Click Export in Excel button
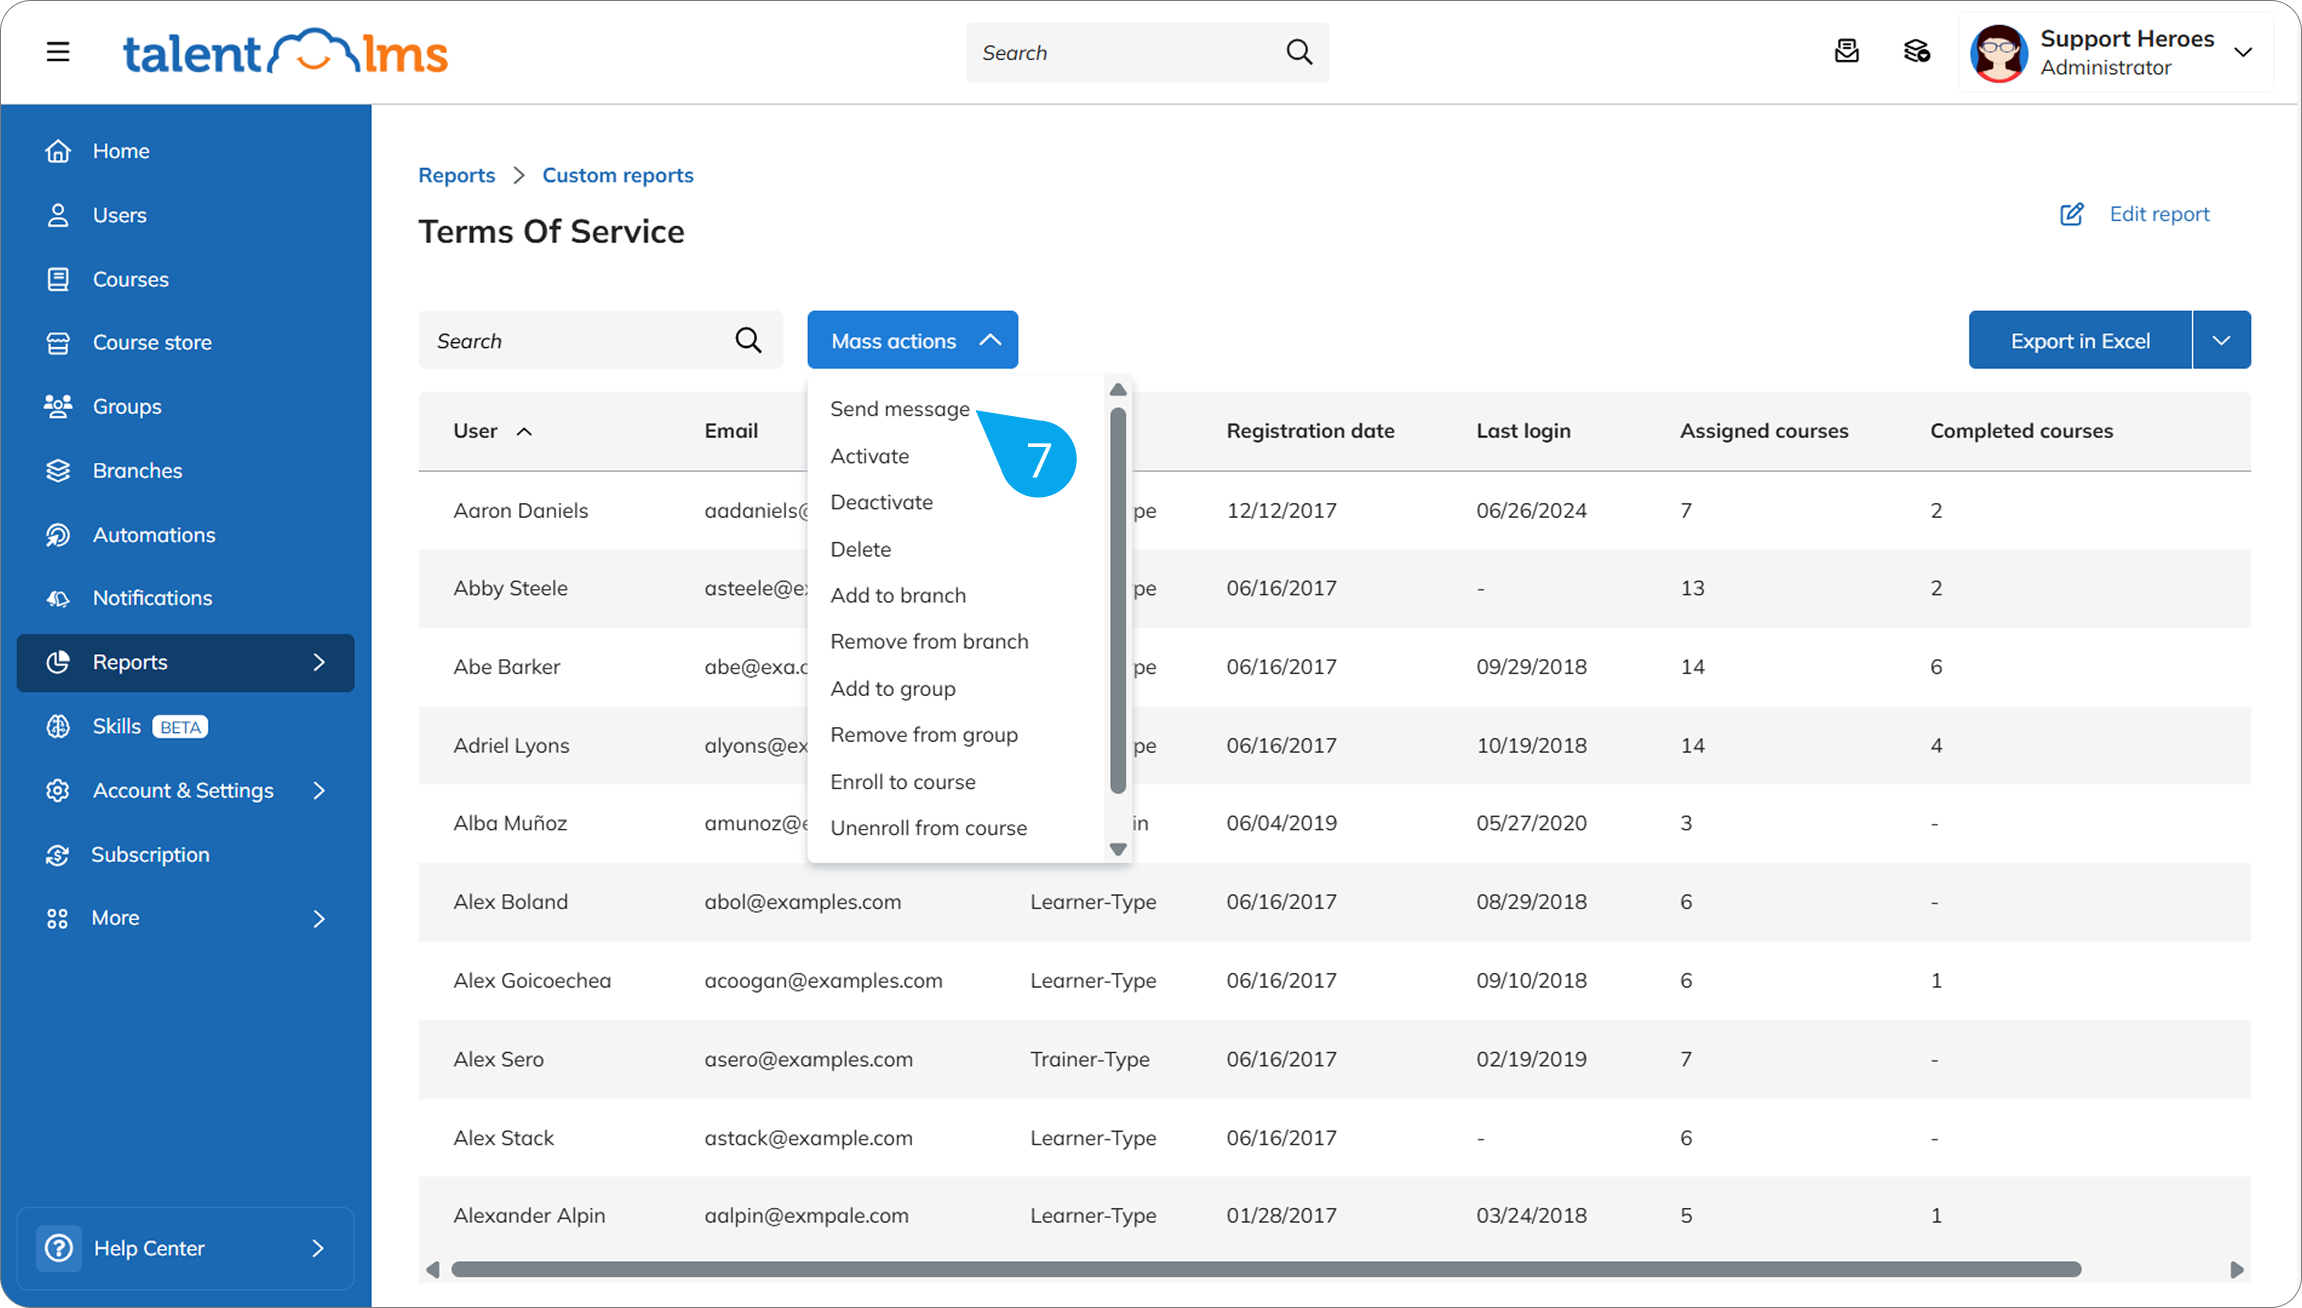 click(2080, 340)
